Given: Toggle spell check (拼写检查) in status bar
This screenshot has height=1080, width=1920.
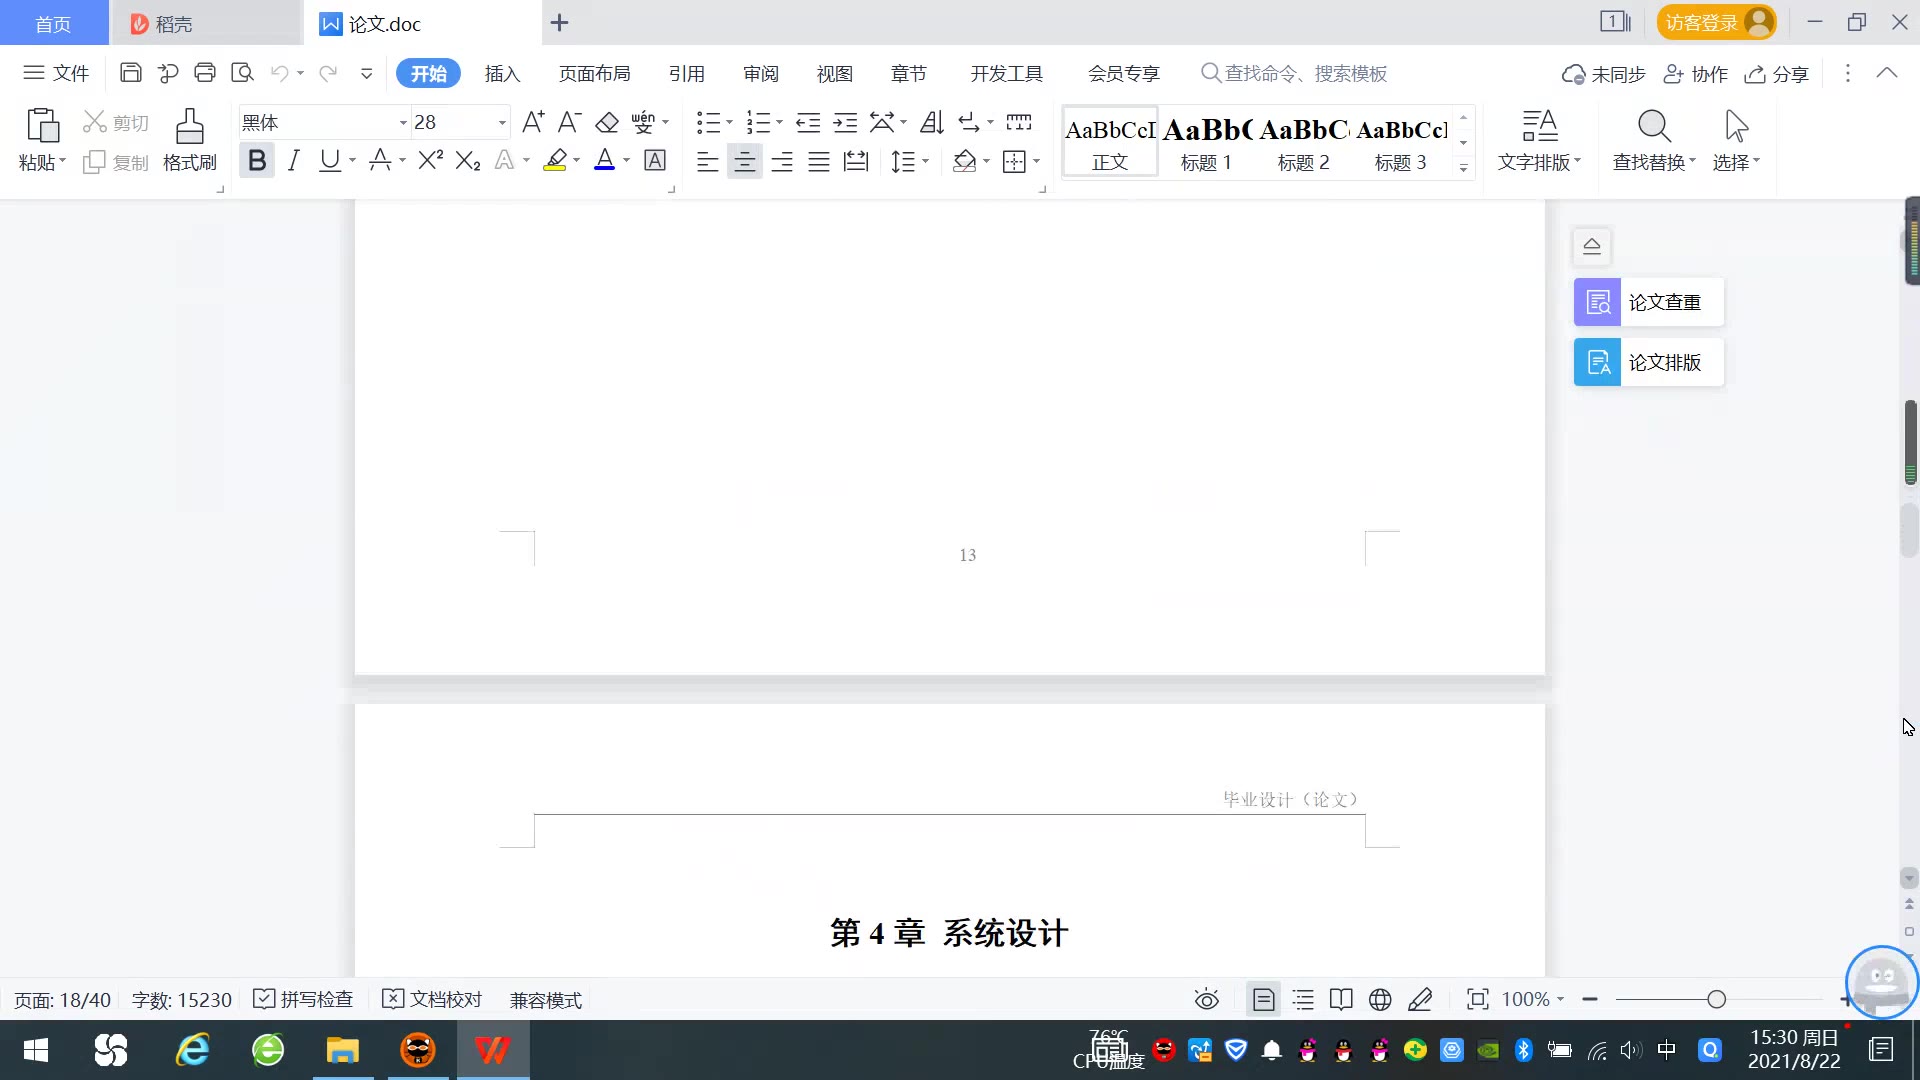Looking at the screenshot, I should (304, 999).
